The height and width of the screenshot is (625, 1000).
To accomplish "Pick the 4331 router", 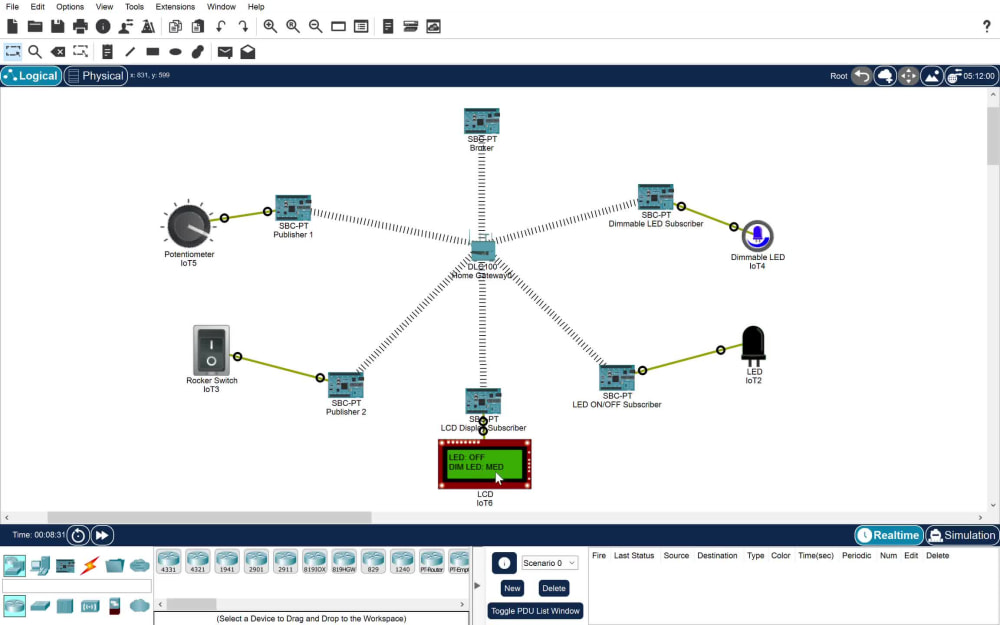I will pyautogui.click(x=168, y=561).
